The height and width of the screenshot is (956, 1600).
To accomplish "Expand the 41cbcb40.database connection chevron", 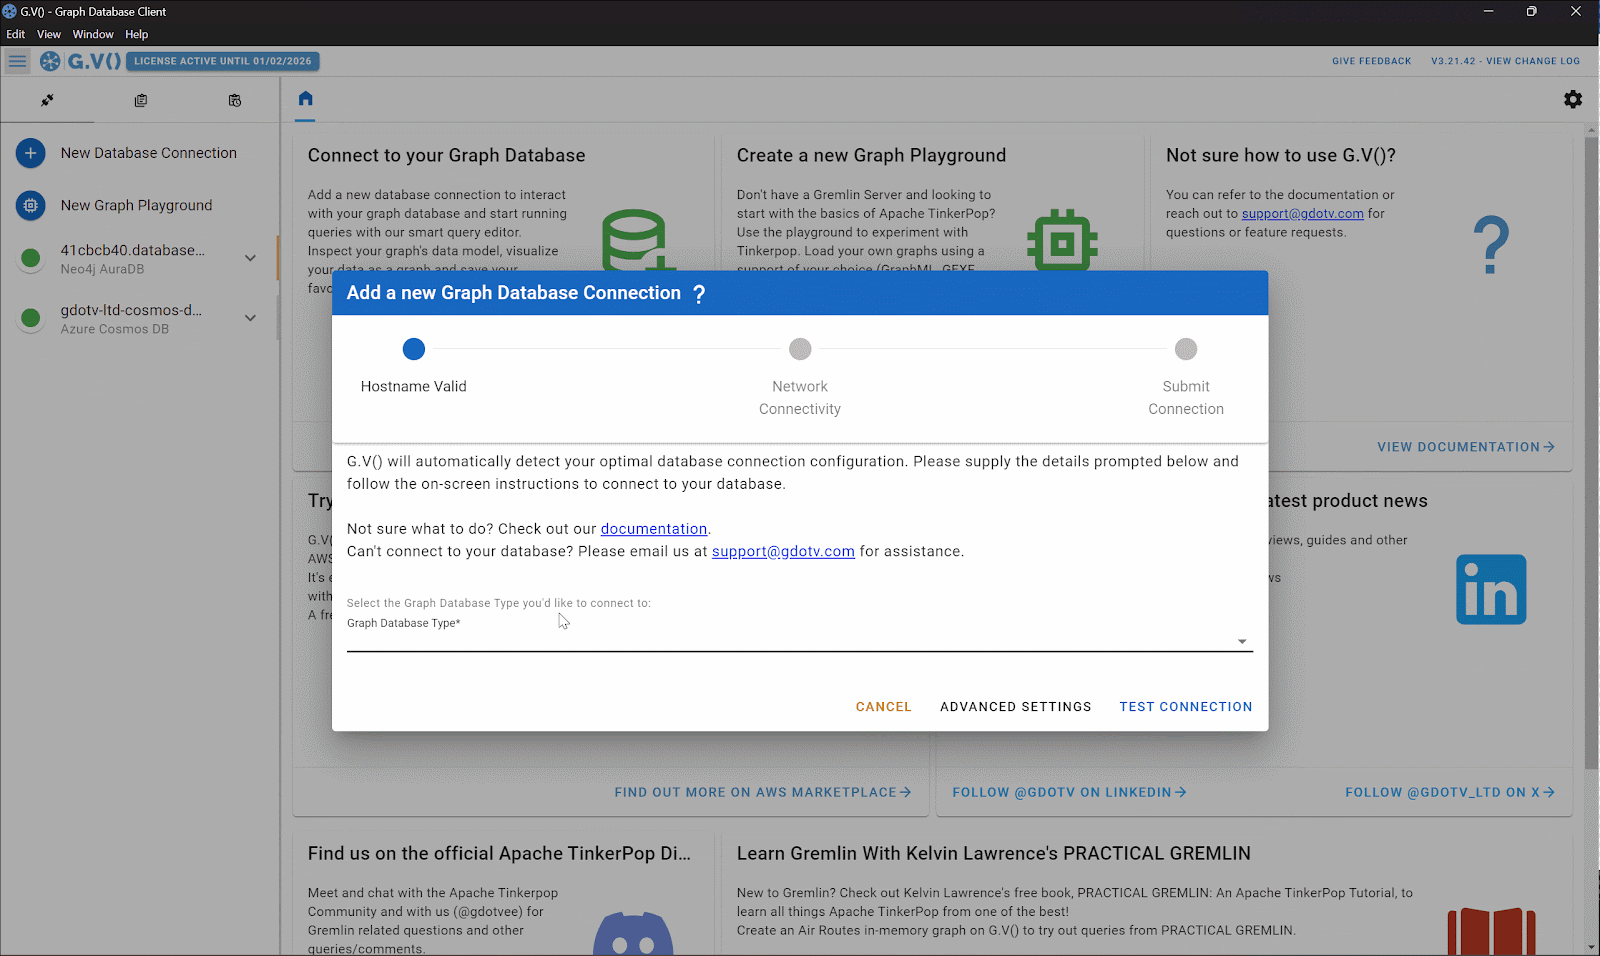I will coord(250,258).
